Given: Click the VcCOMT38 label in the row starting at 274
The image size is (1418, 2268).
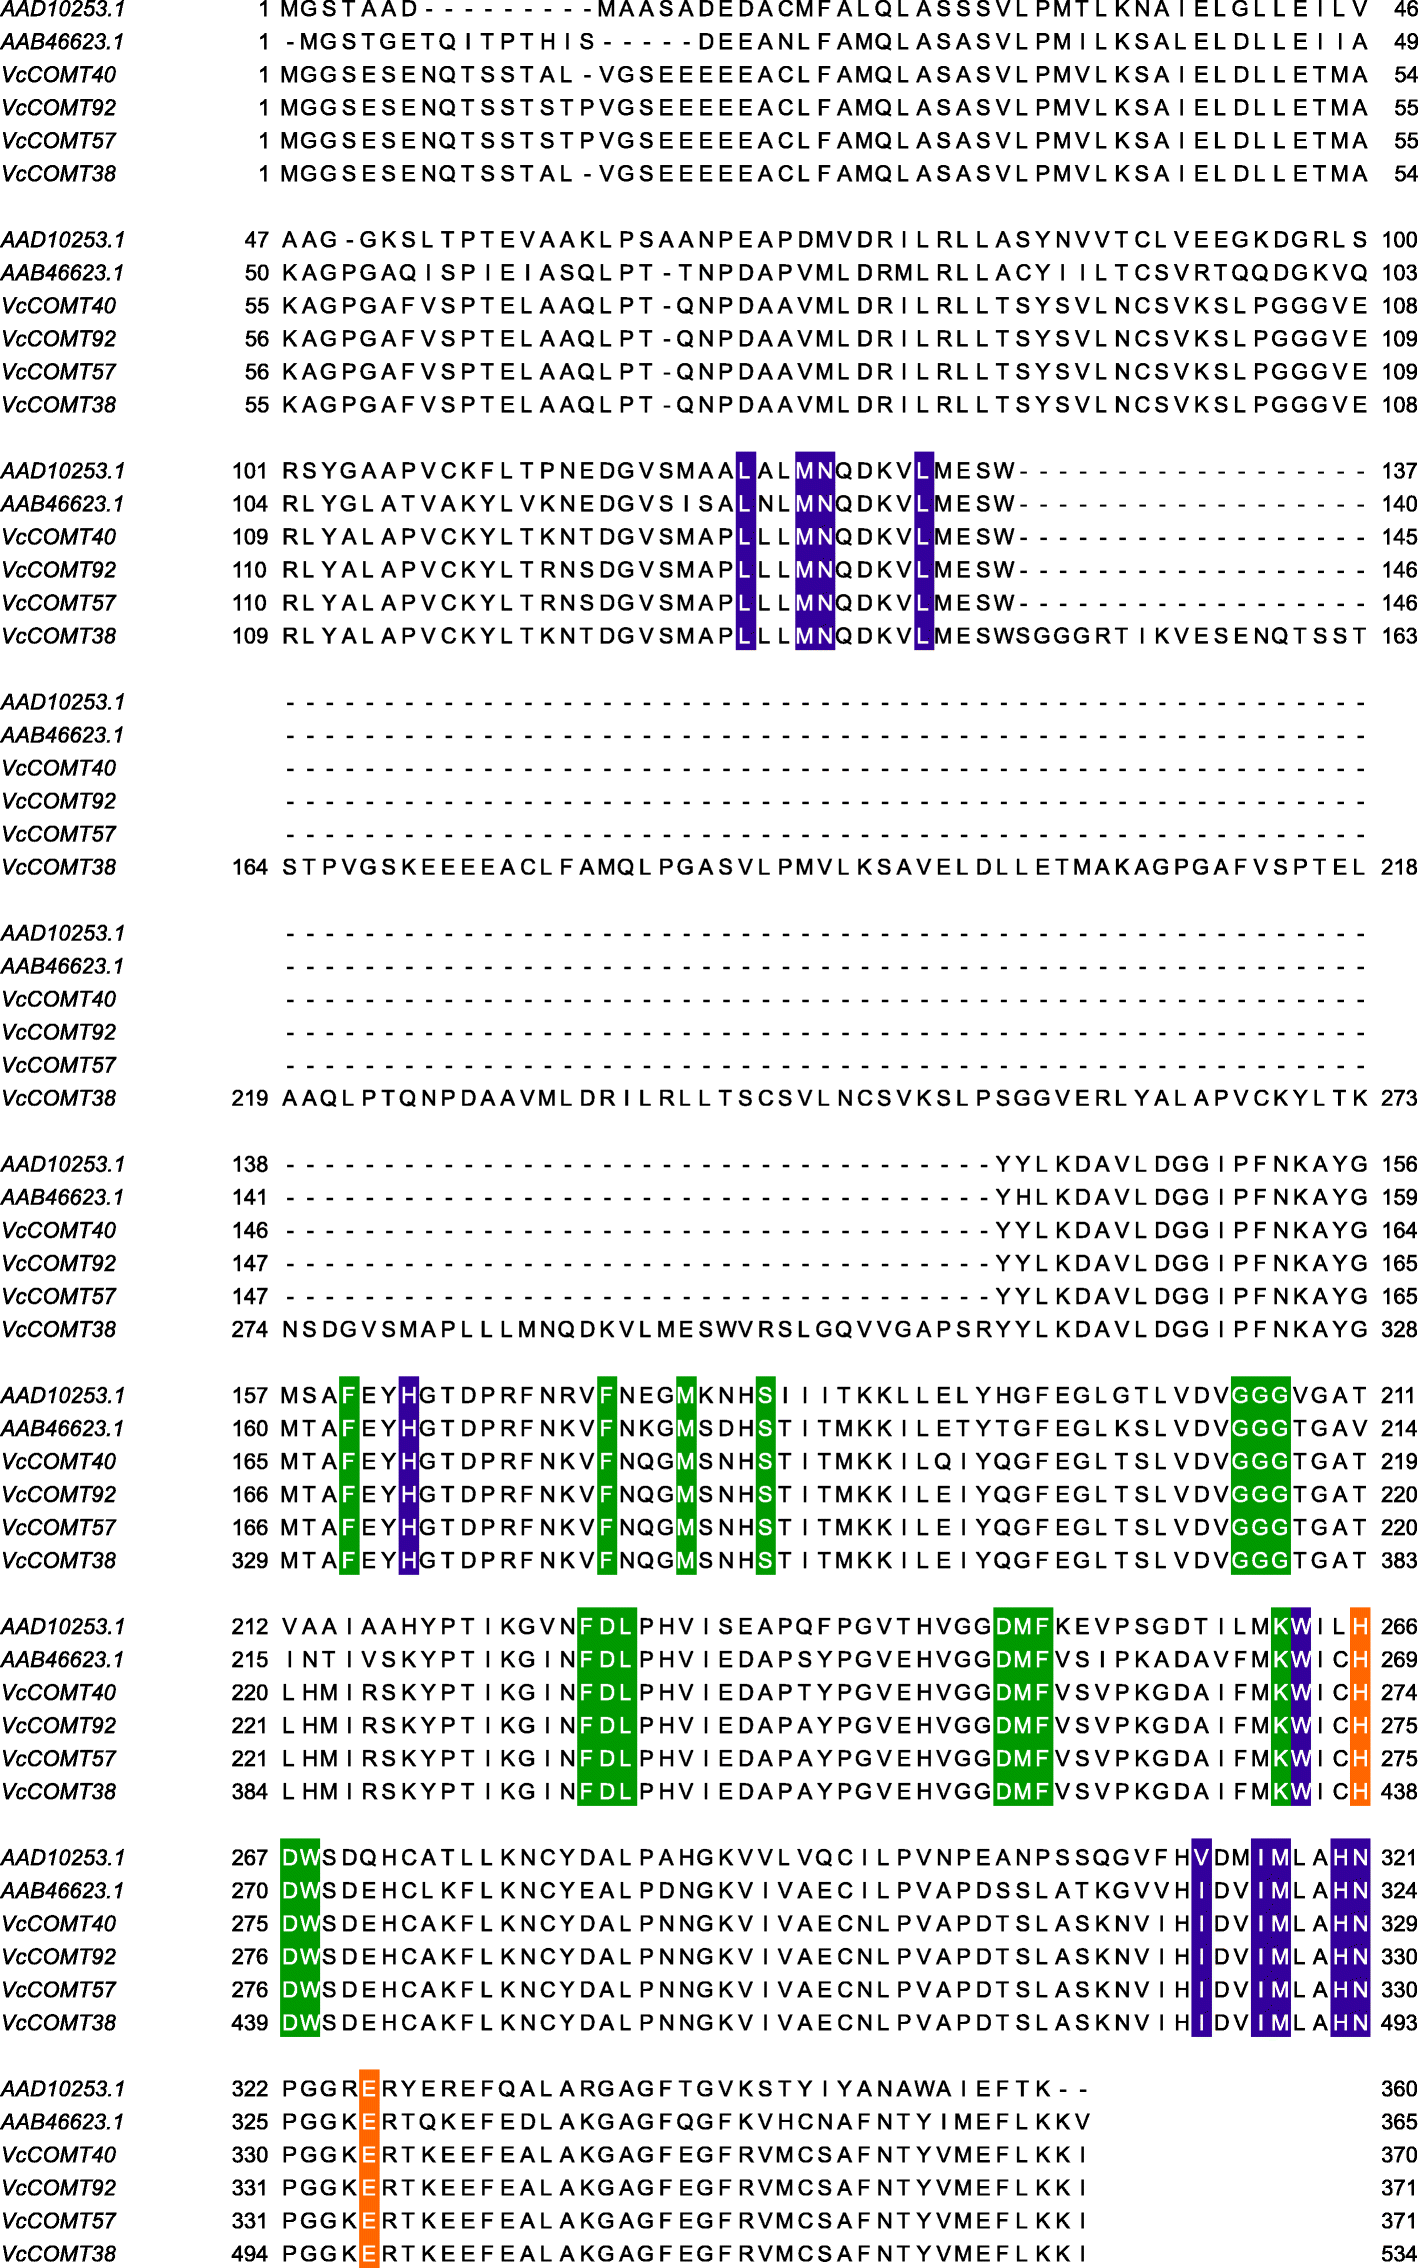Looking at the screenshot, I should (x=58, y=1329).
